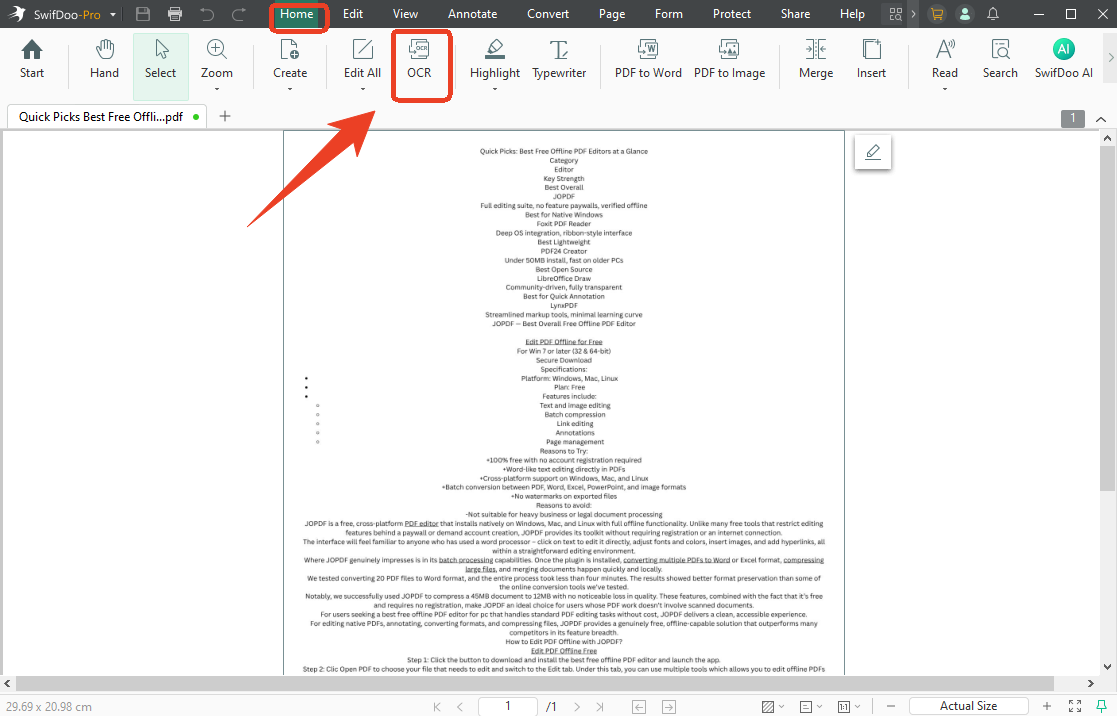Start the Read aloud tool
Screen dimensions: 1117x716
coord(945,60)
